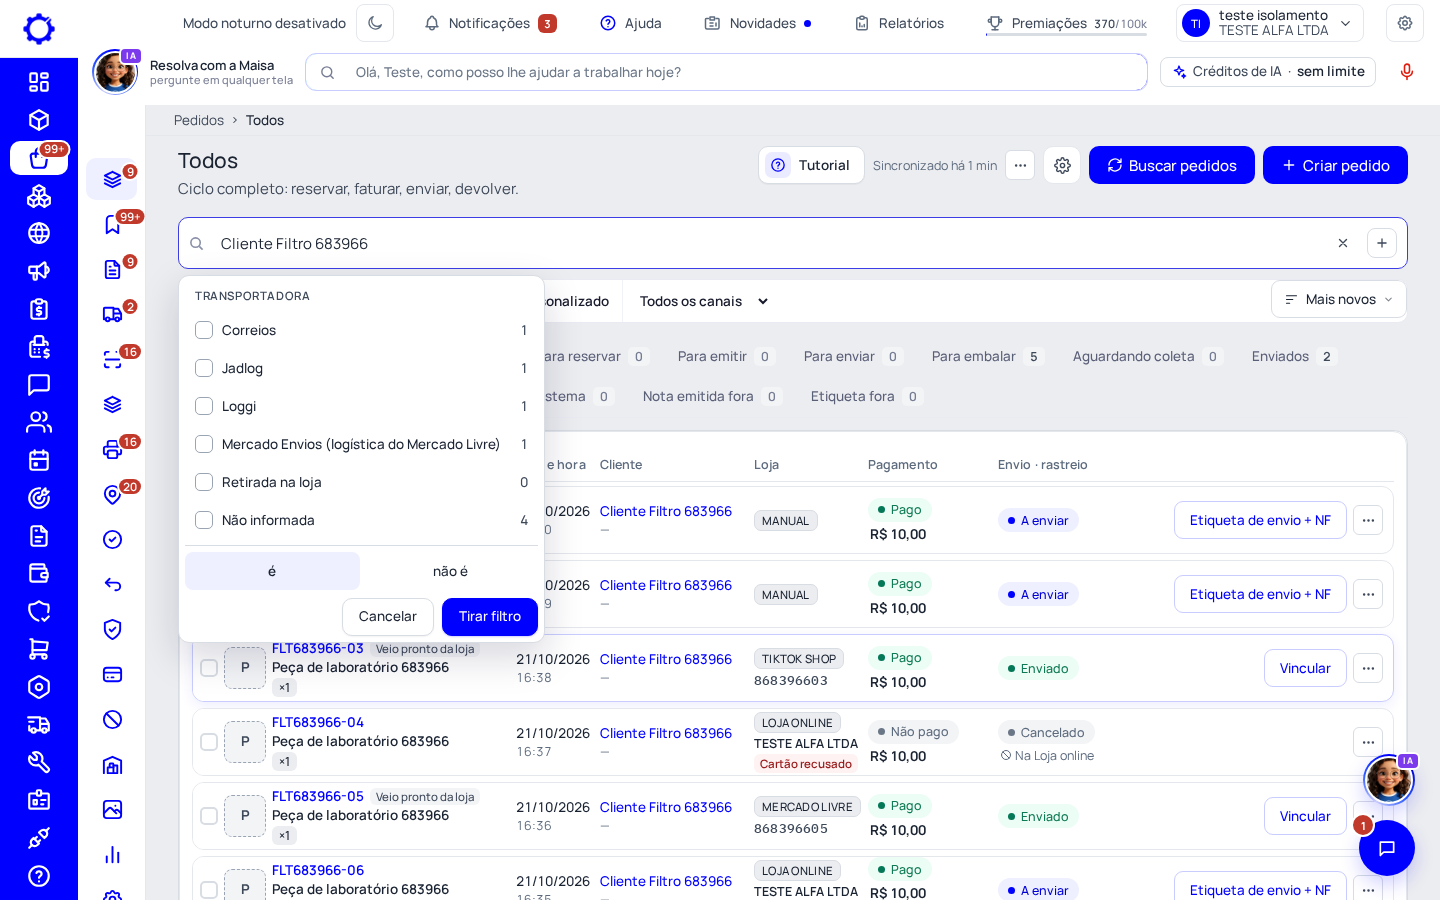Image resolution: width=1440 pixels, height=900 pixels.
Task: Toggle night mode with the moon button
Action: [x=375, y=23]
